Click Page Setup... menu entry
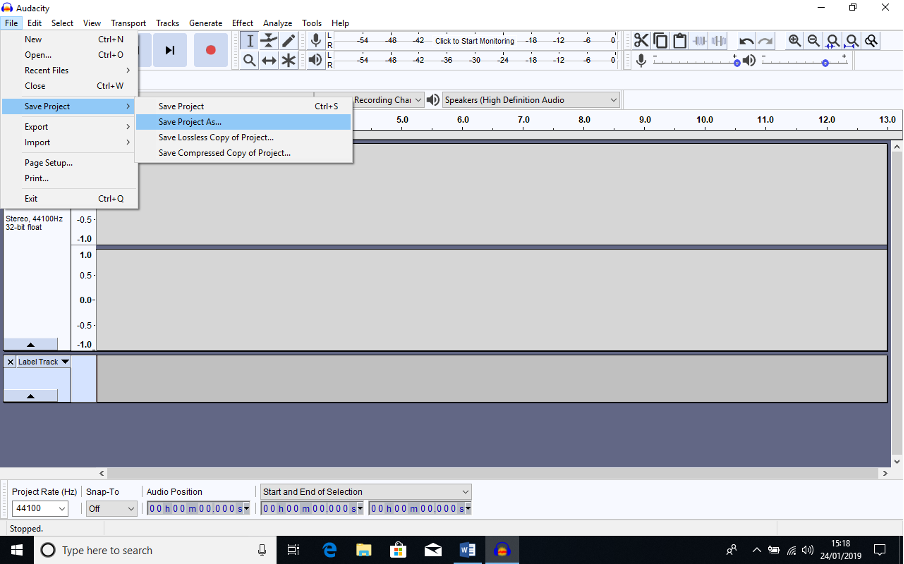 70,163
